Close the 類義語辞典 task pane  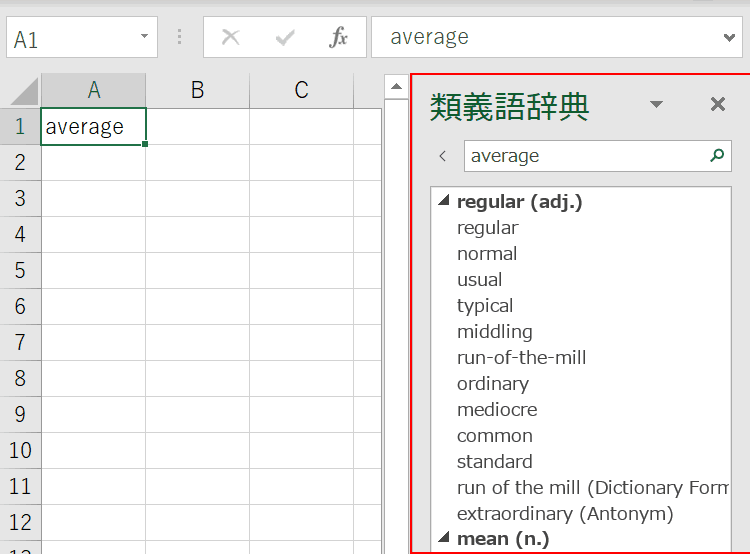(717, 104)
